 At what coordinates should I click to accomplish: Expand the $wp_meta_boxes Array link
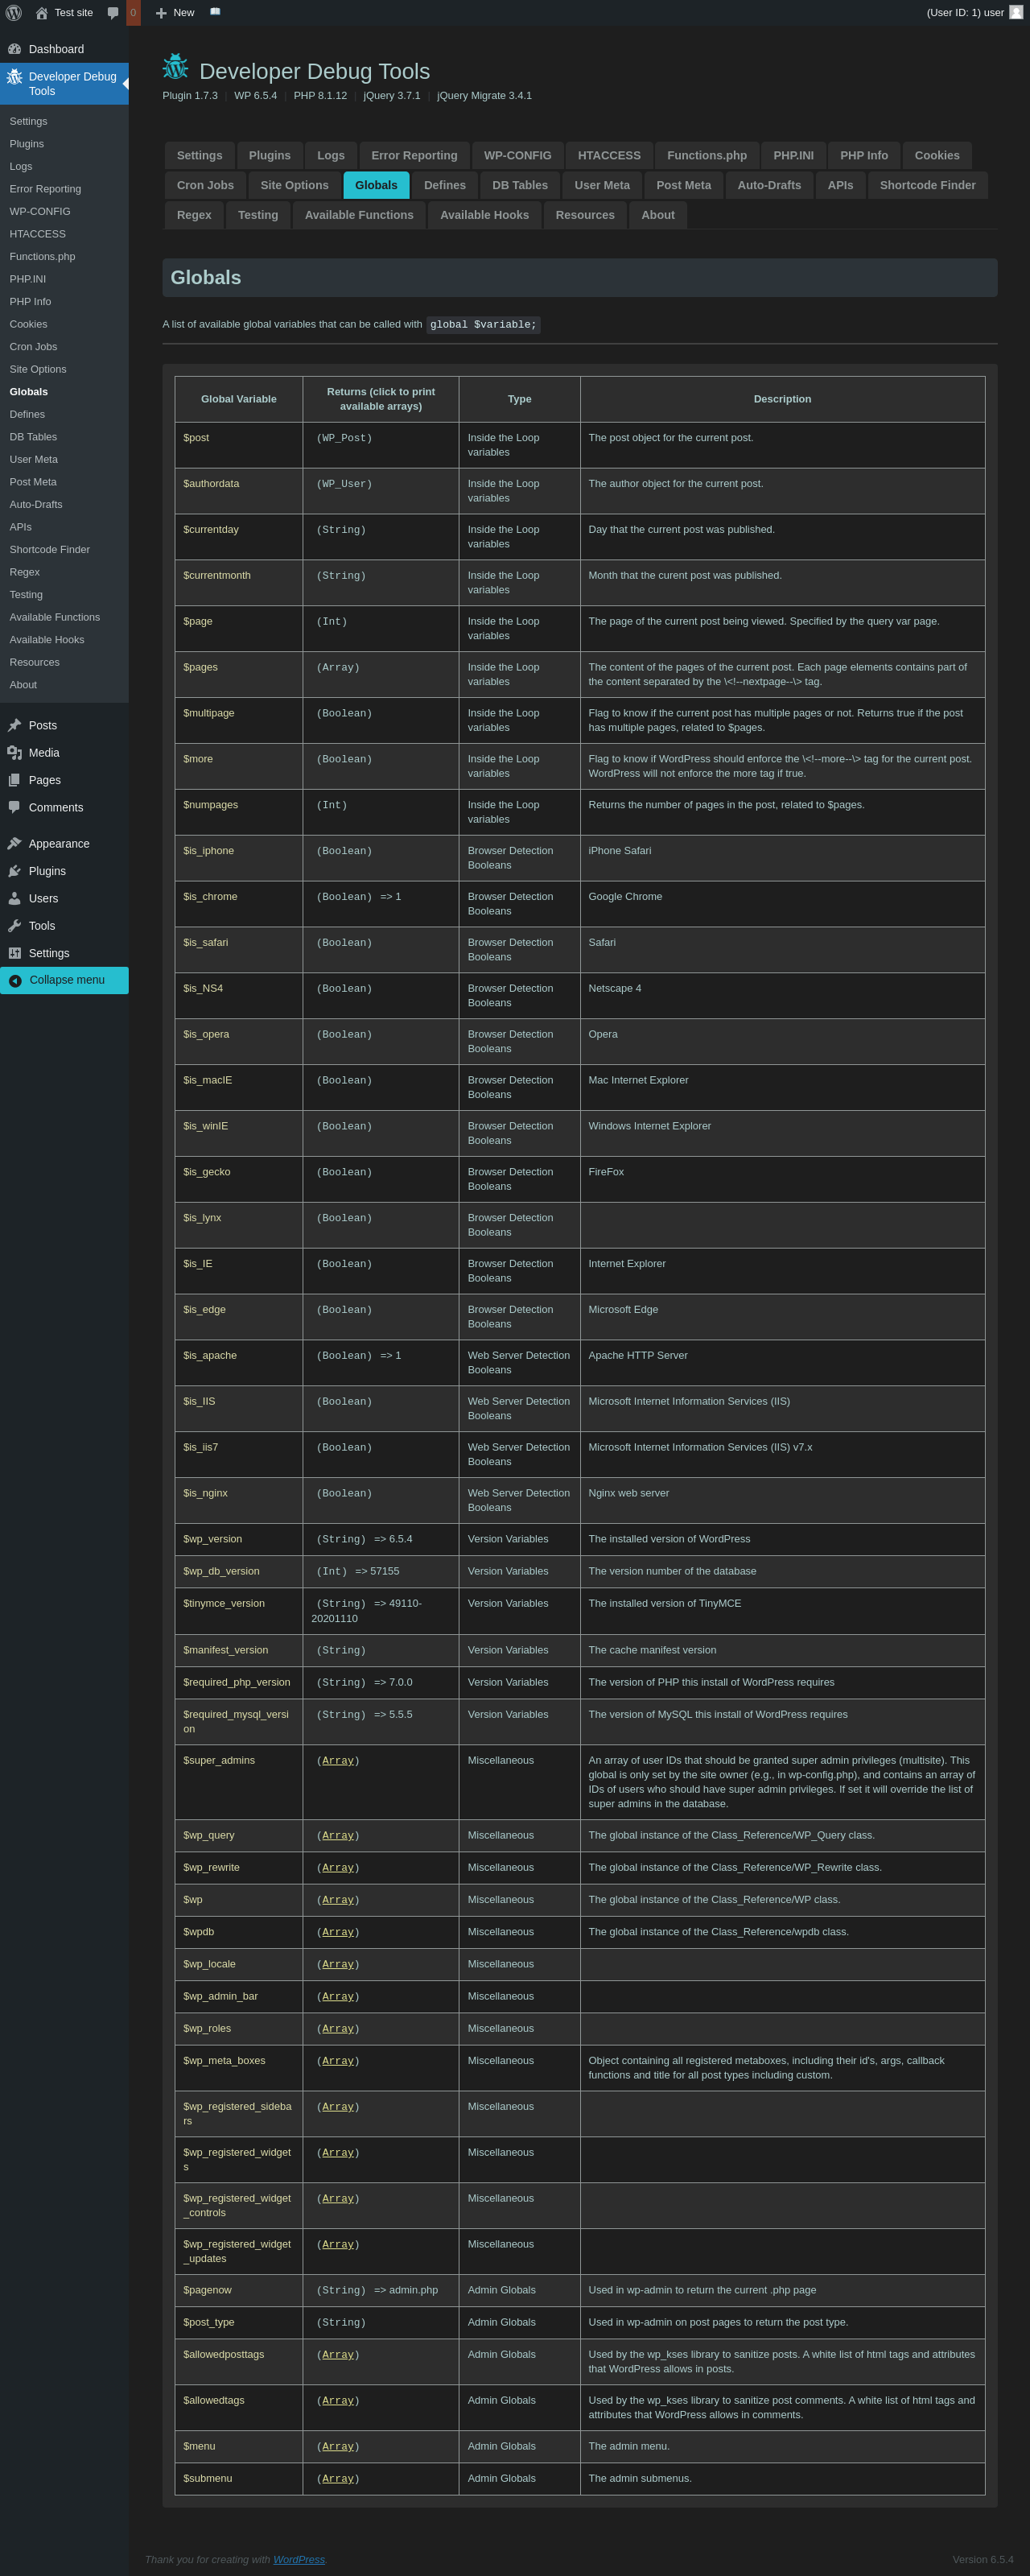click(x=338, y=2061)
